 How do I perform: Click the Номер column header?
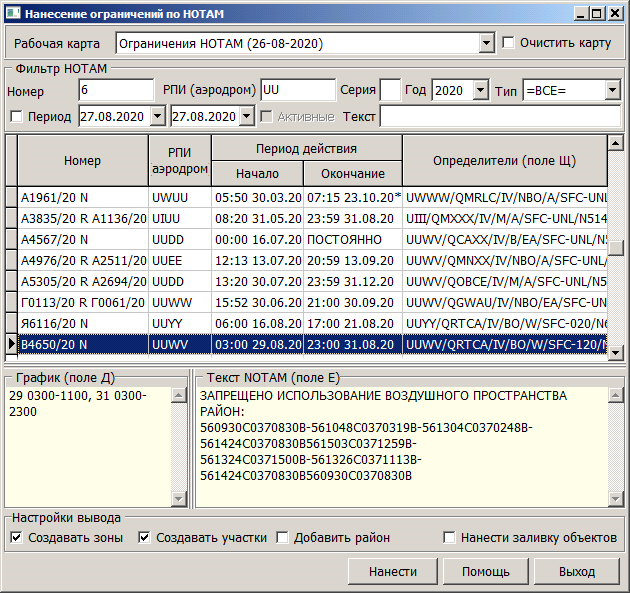(x=82, y=160)
